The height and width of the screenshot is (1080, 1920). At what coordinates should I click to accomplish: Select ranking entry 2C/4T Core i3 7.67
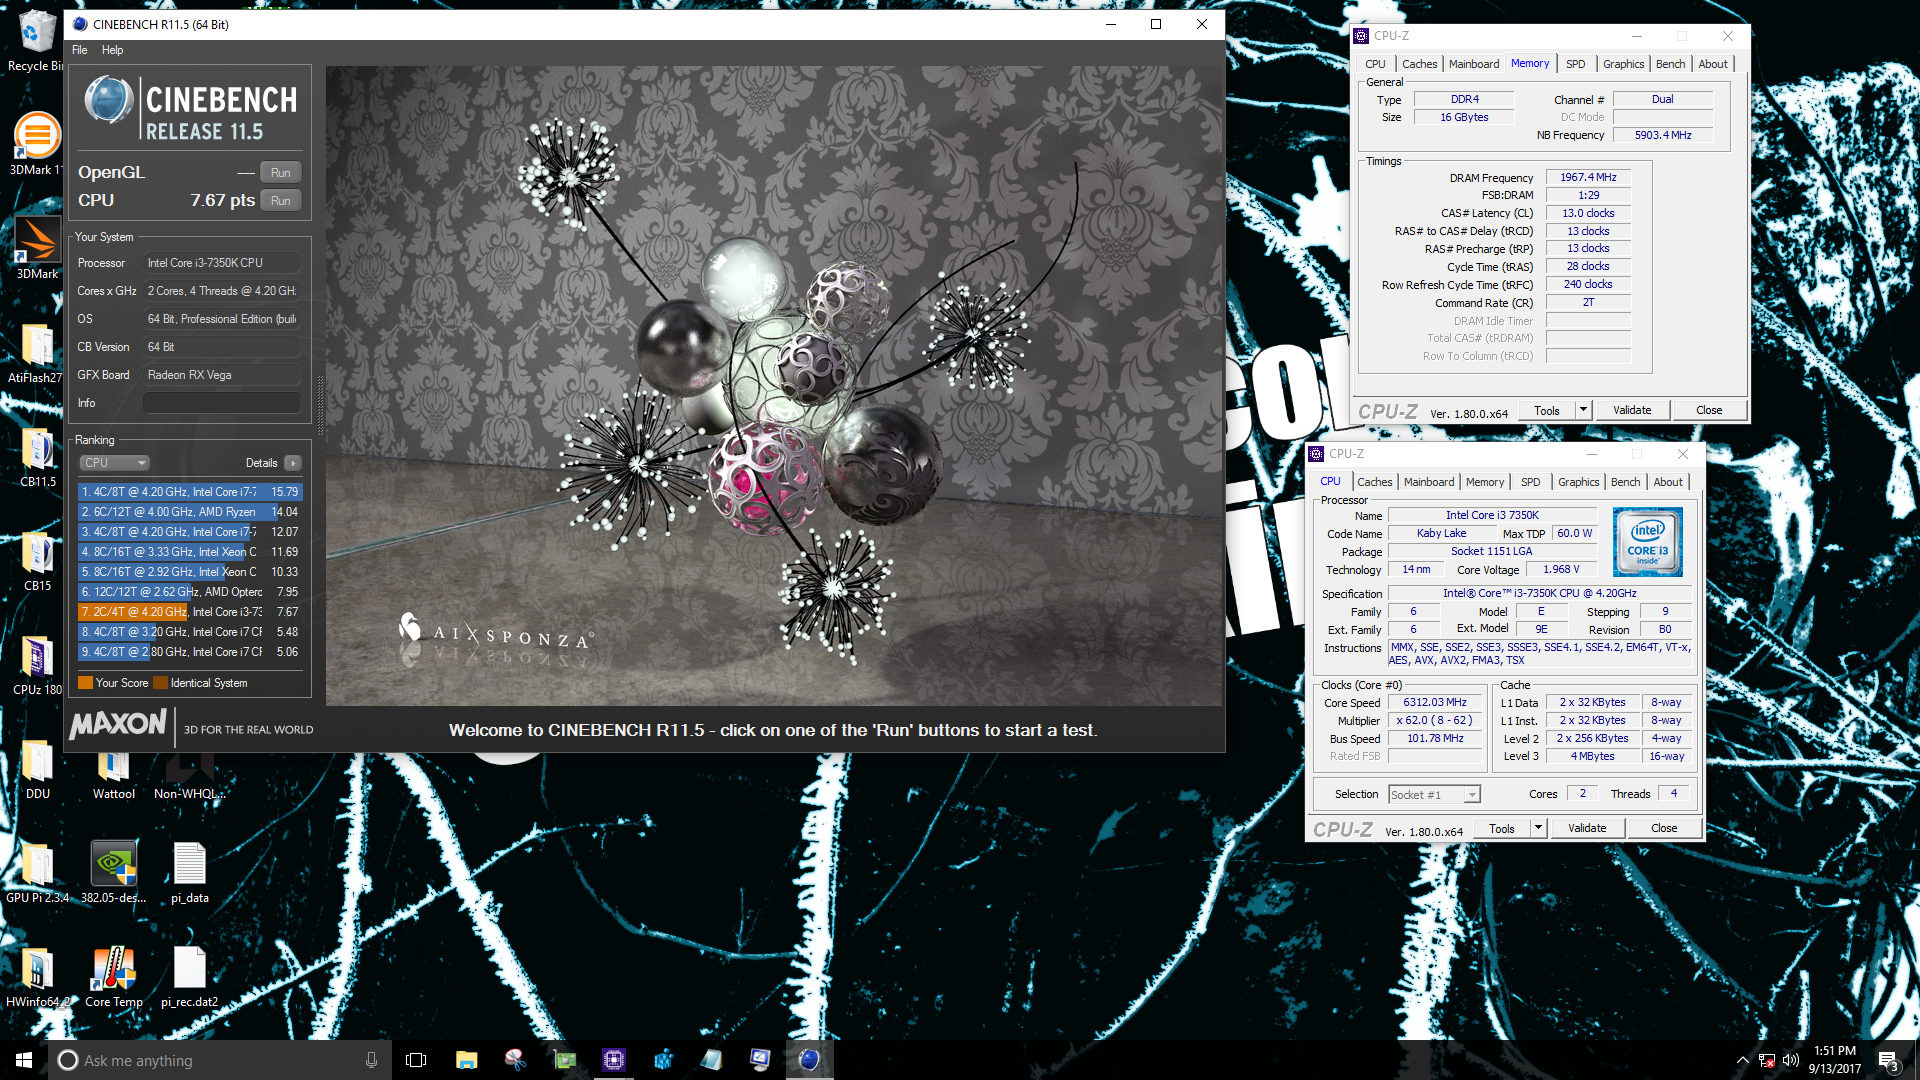pos(190,612)
